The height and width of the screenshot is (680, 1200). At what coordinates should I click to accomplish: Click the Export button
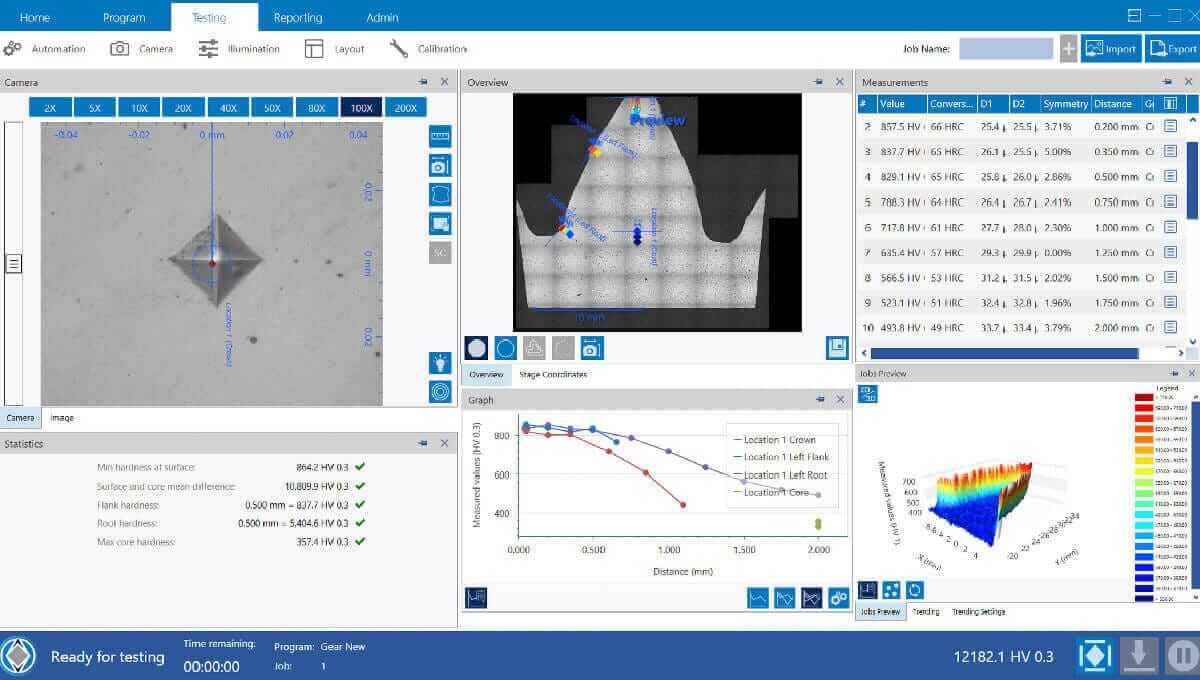point(1172,49)
